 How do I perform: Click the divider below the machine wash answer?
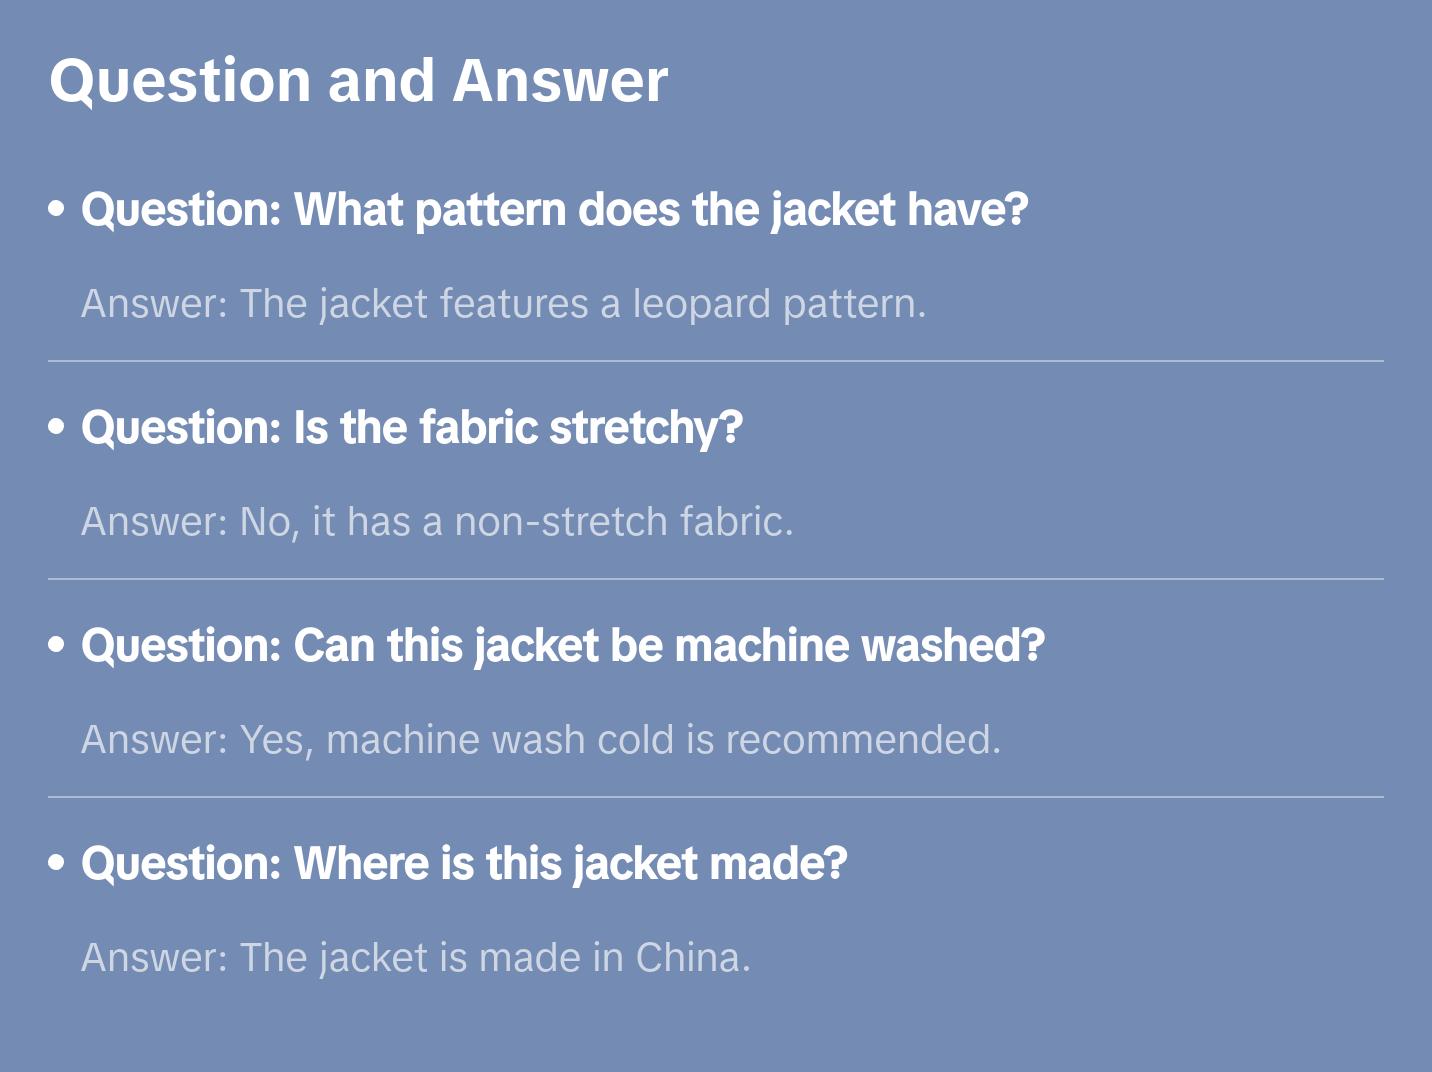716,797
